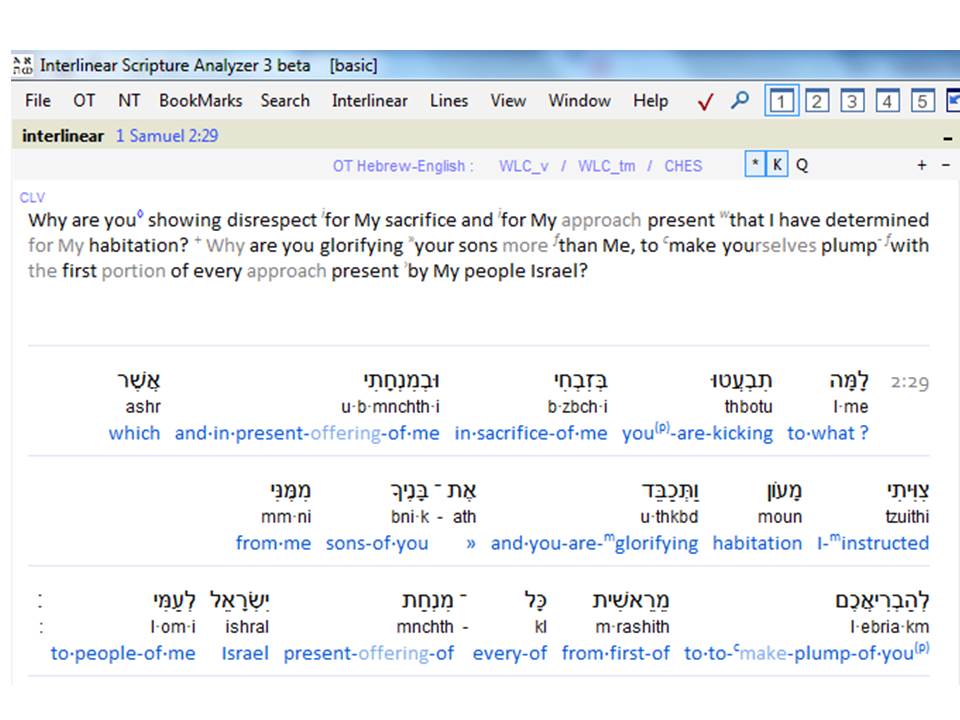This screenshot has width=960, height=720.
Task: Click the gloss 'and·you-are-glorifying'
Action: point(594,543)
